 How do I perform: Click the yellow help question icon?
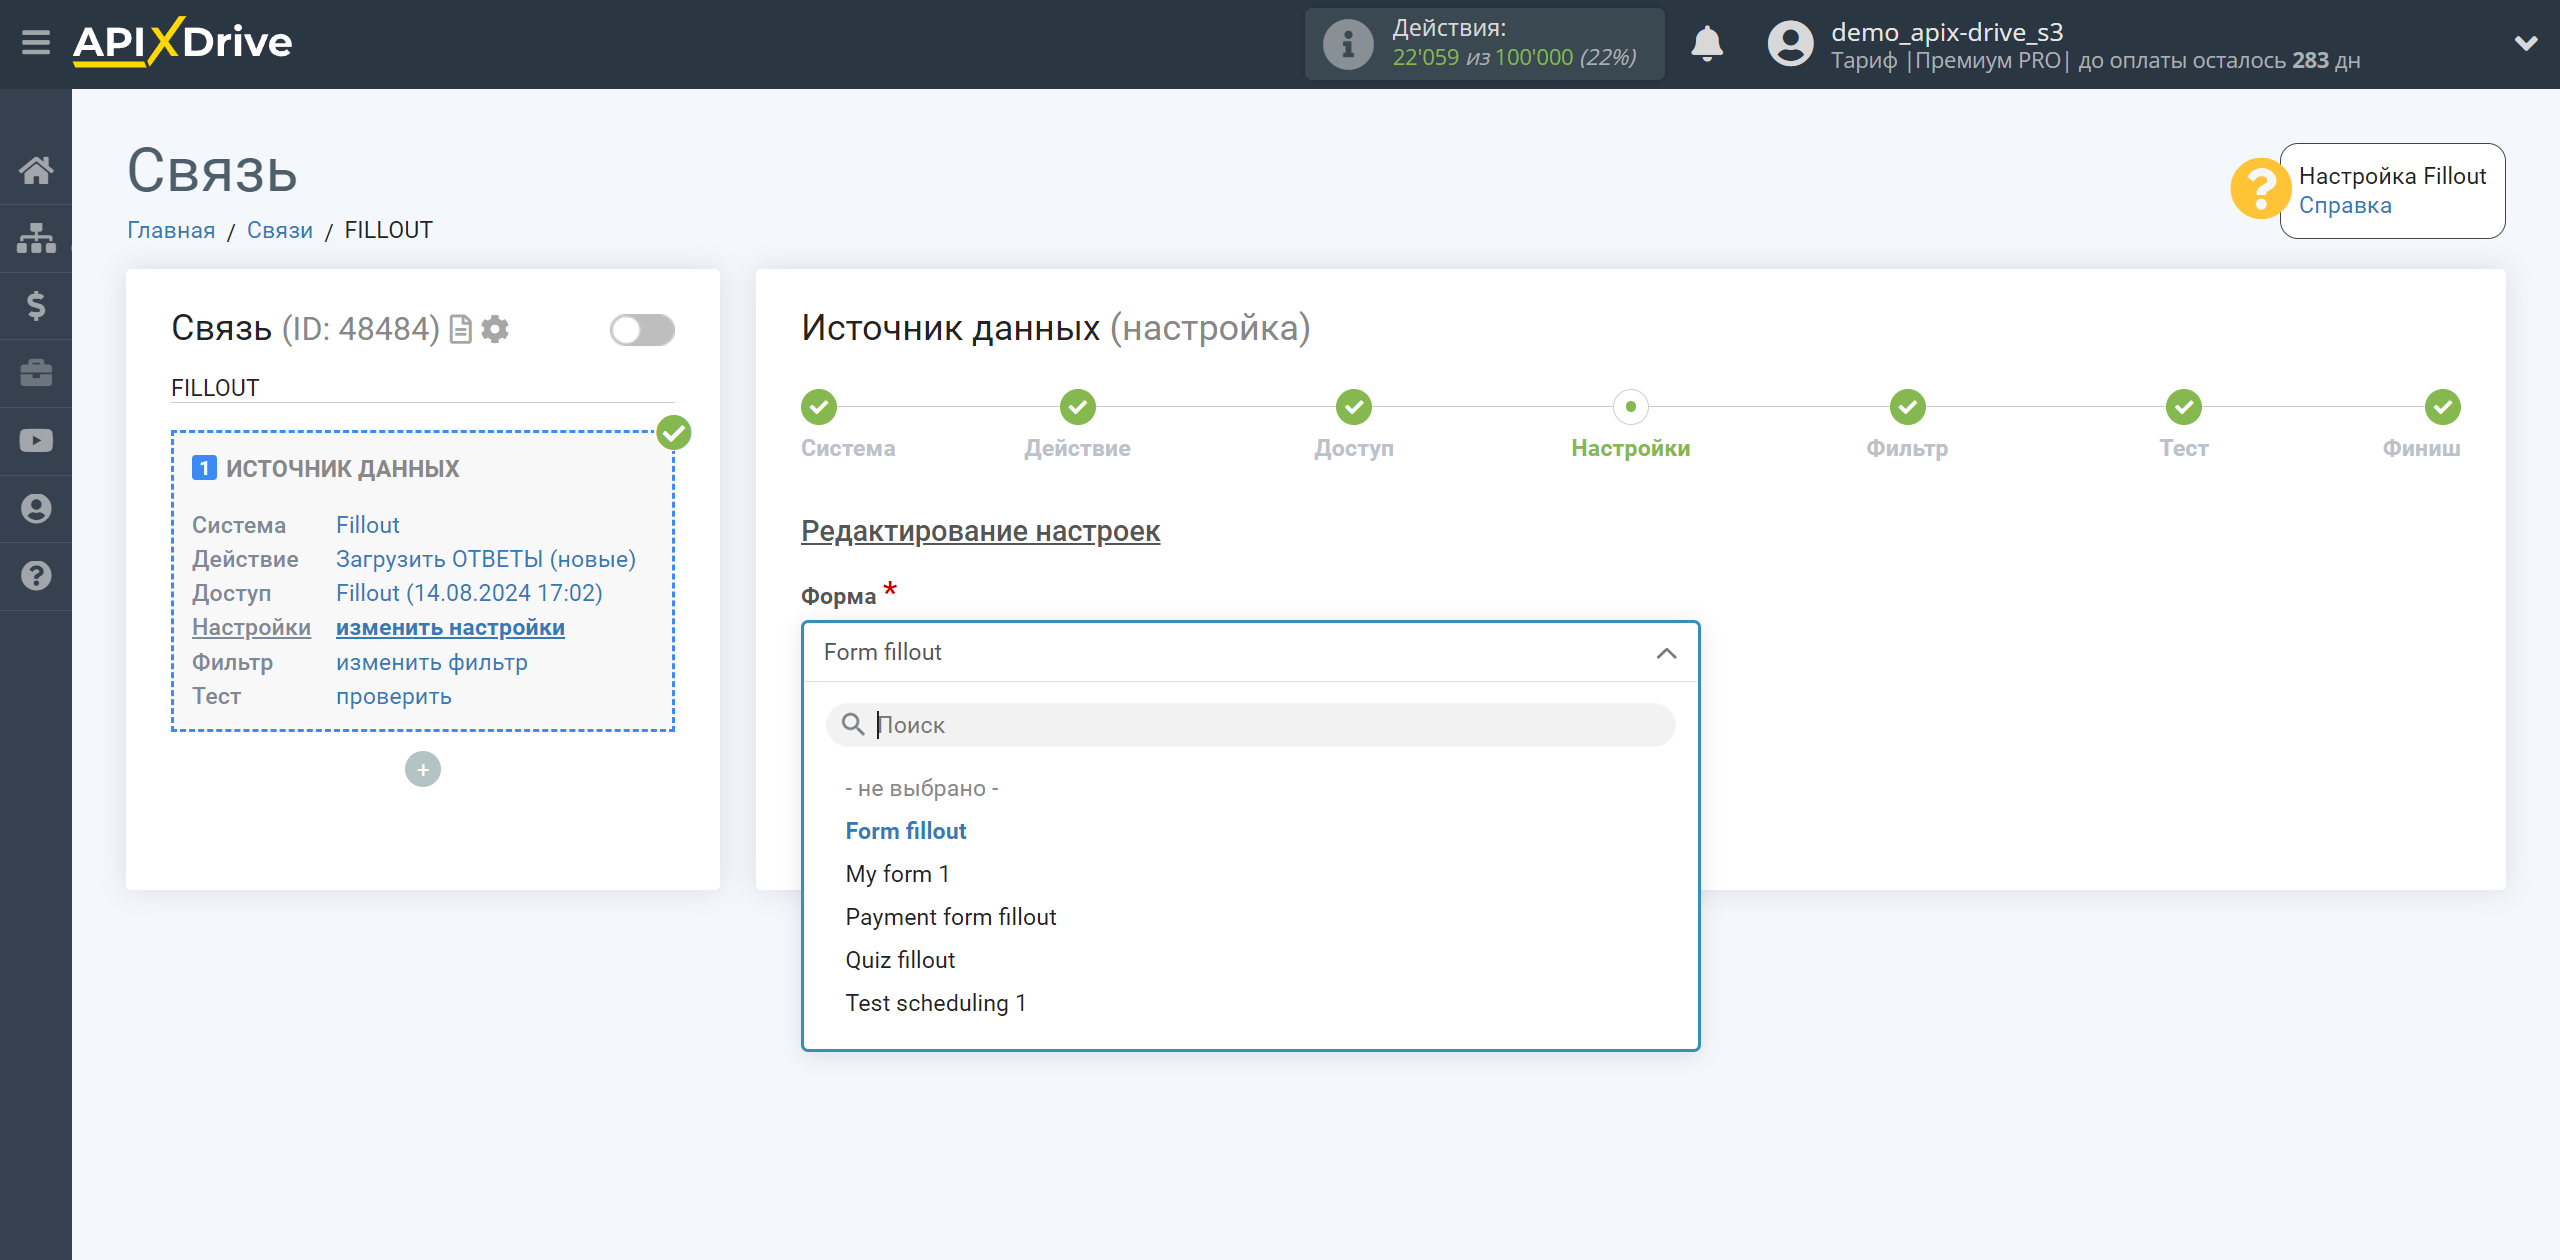tap(2259, 188)
